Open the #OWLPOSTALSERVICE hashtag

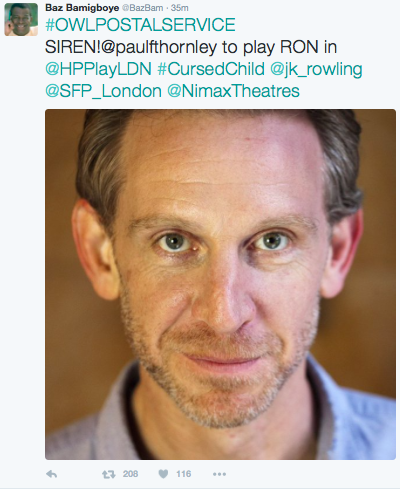140,25
